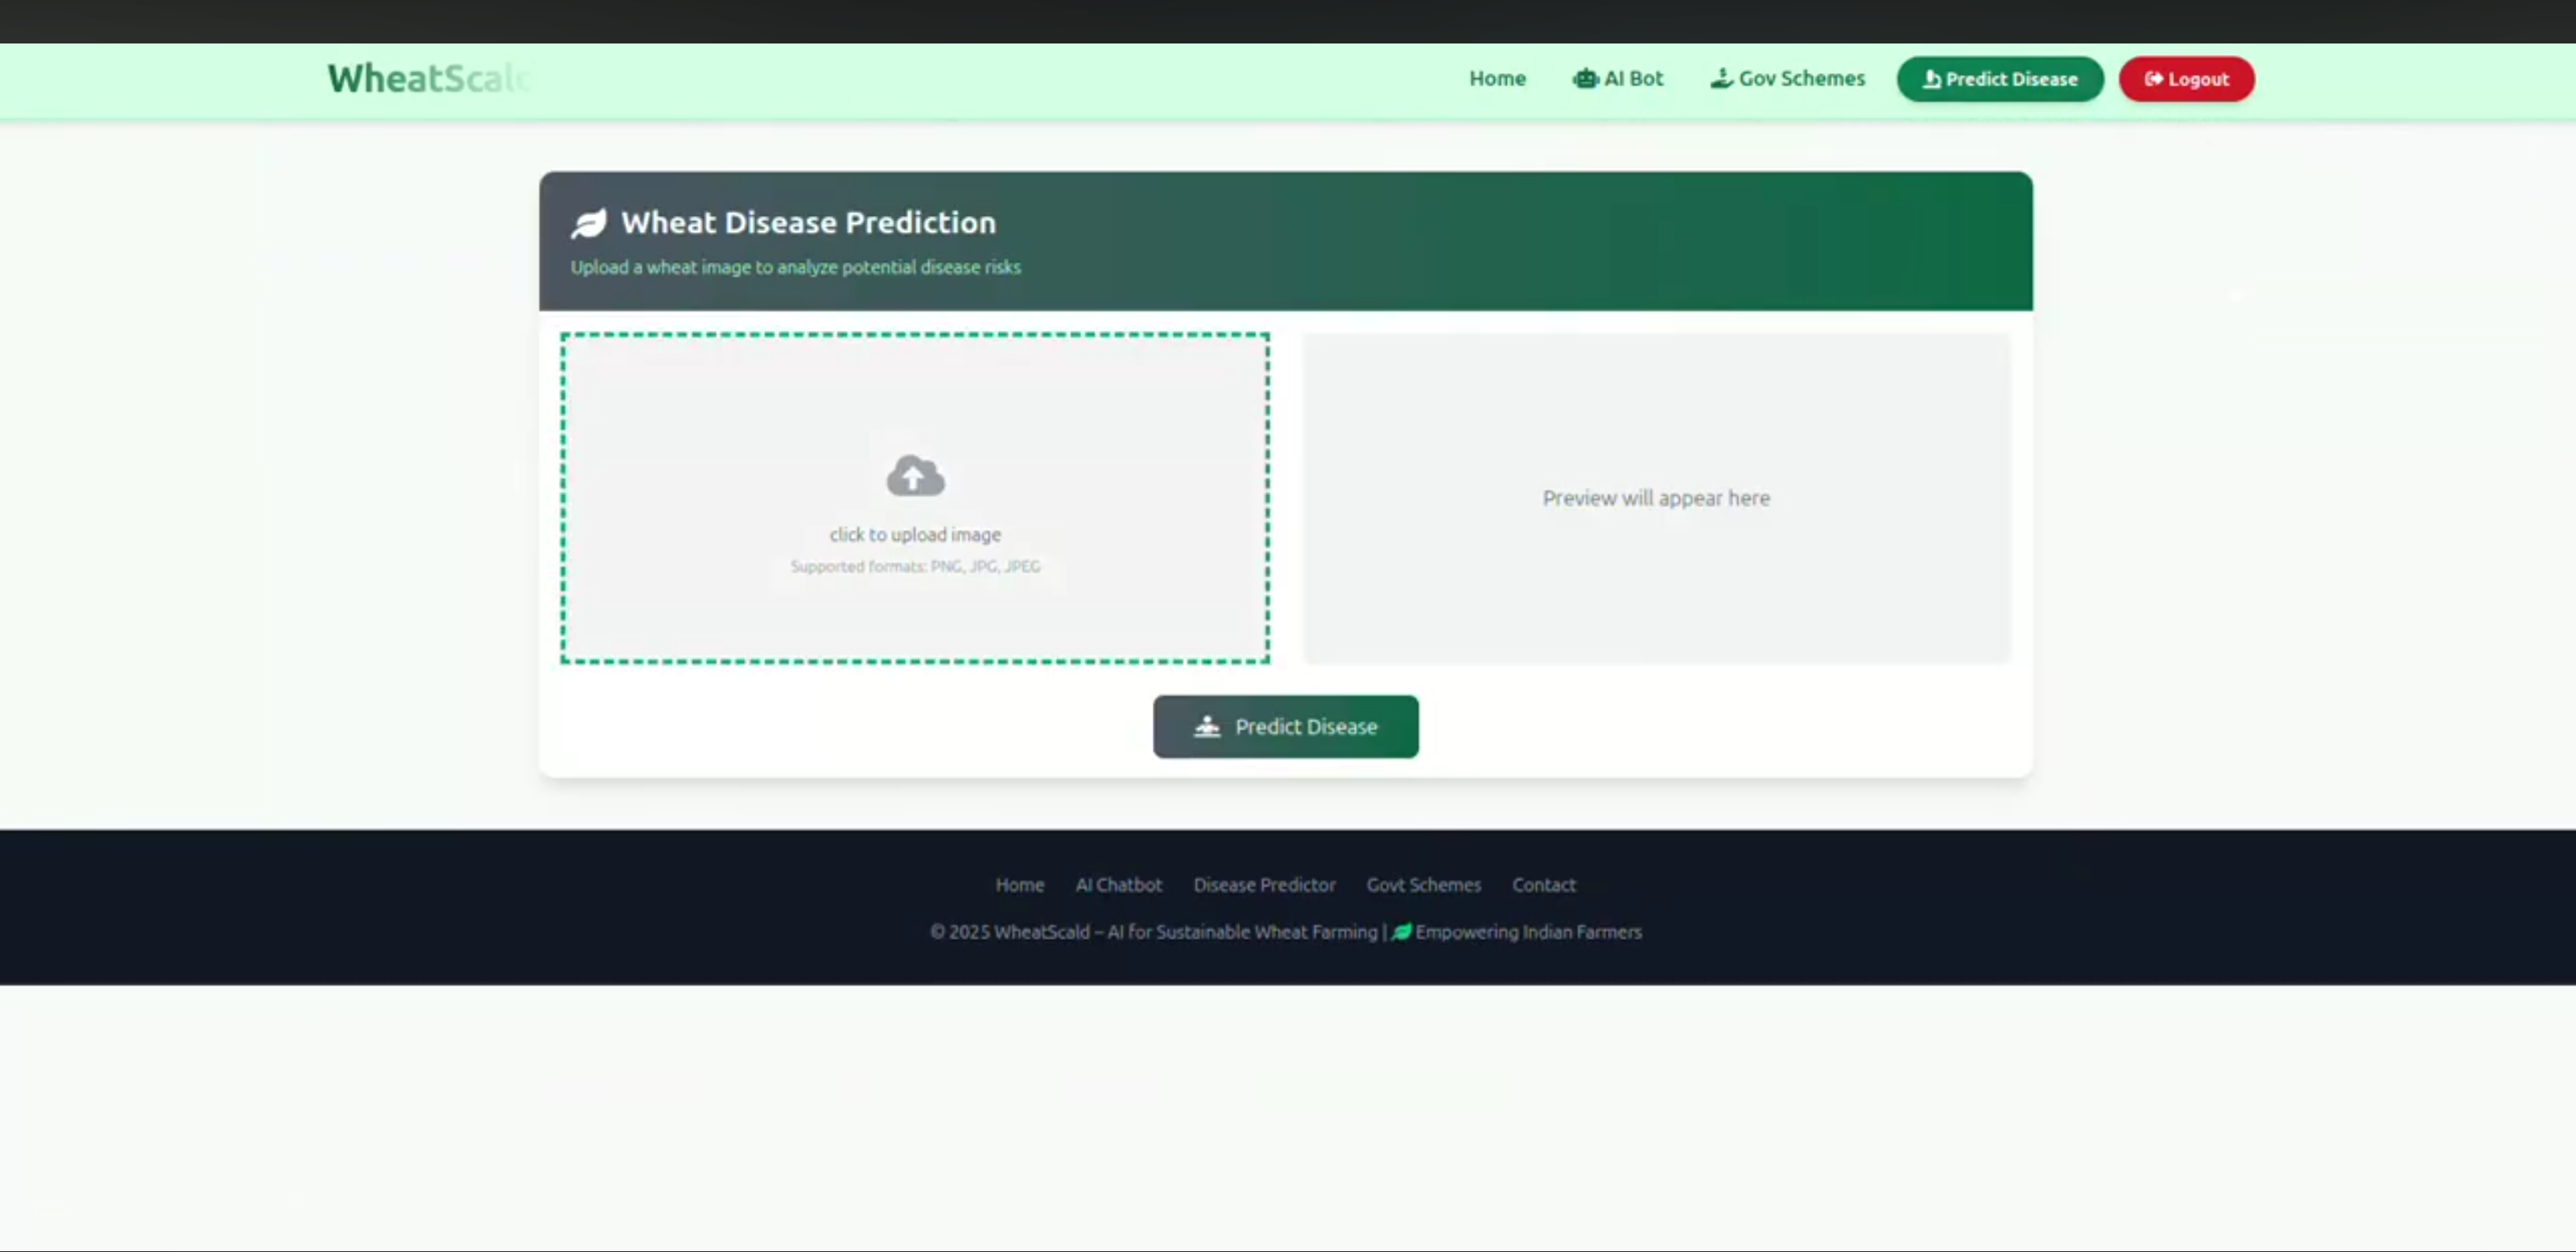
Task: Open the footer Contact link
Action: [x=1543, y=885]
